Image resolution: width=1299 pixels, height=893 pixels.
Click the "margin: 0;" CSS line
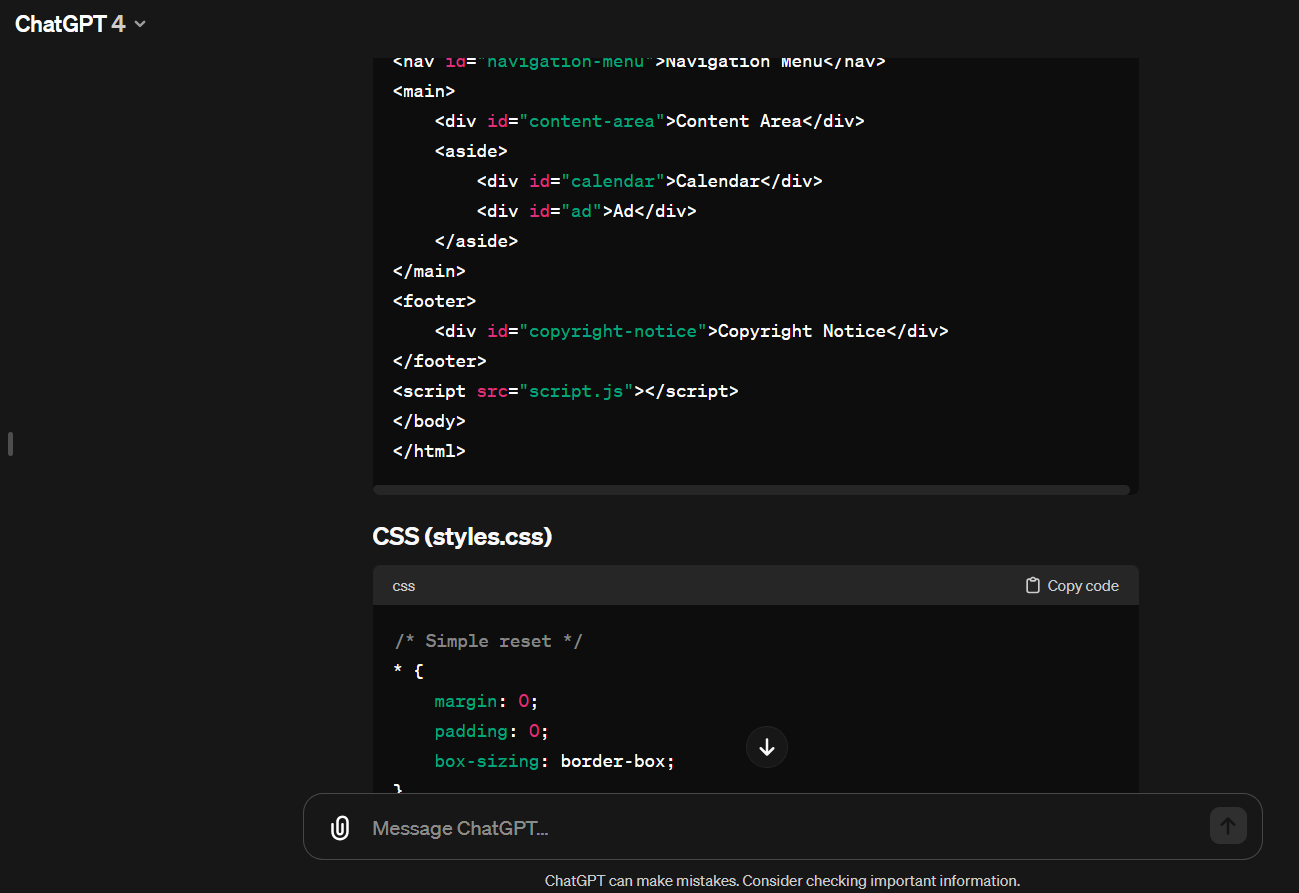tap(486, 701)
